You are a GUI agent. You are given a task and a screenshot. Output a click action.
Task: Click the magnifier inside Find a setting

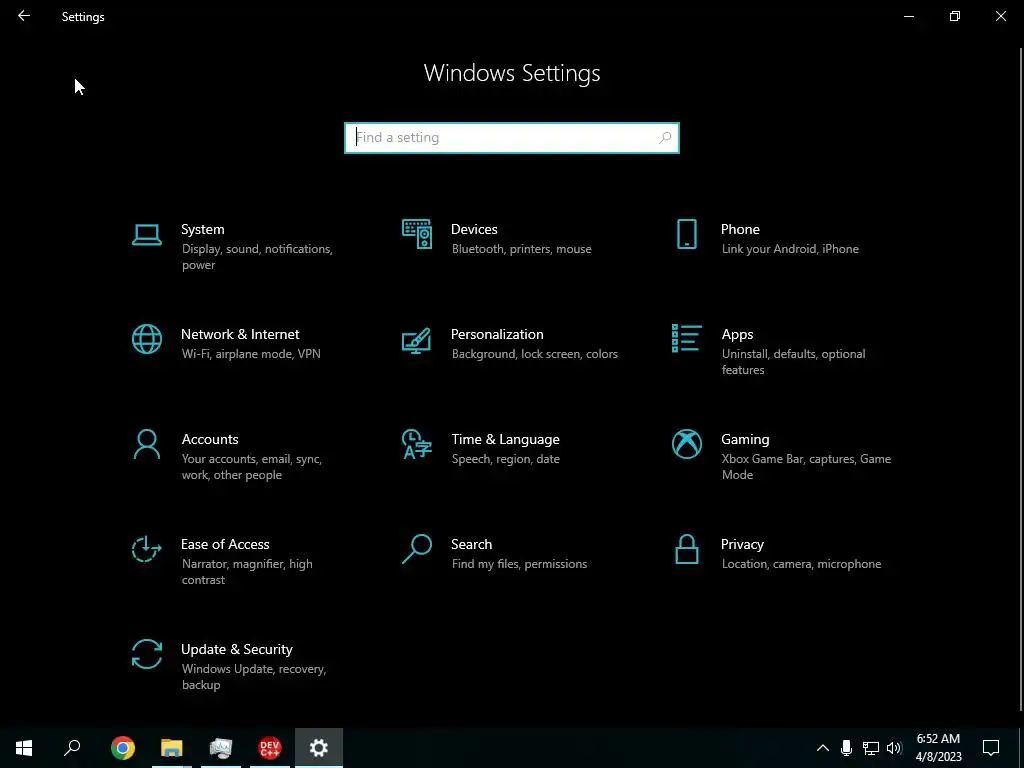coord(665,138)
